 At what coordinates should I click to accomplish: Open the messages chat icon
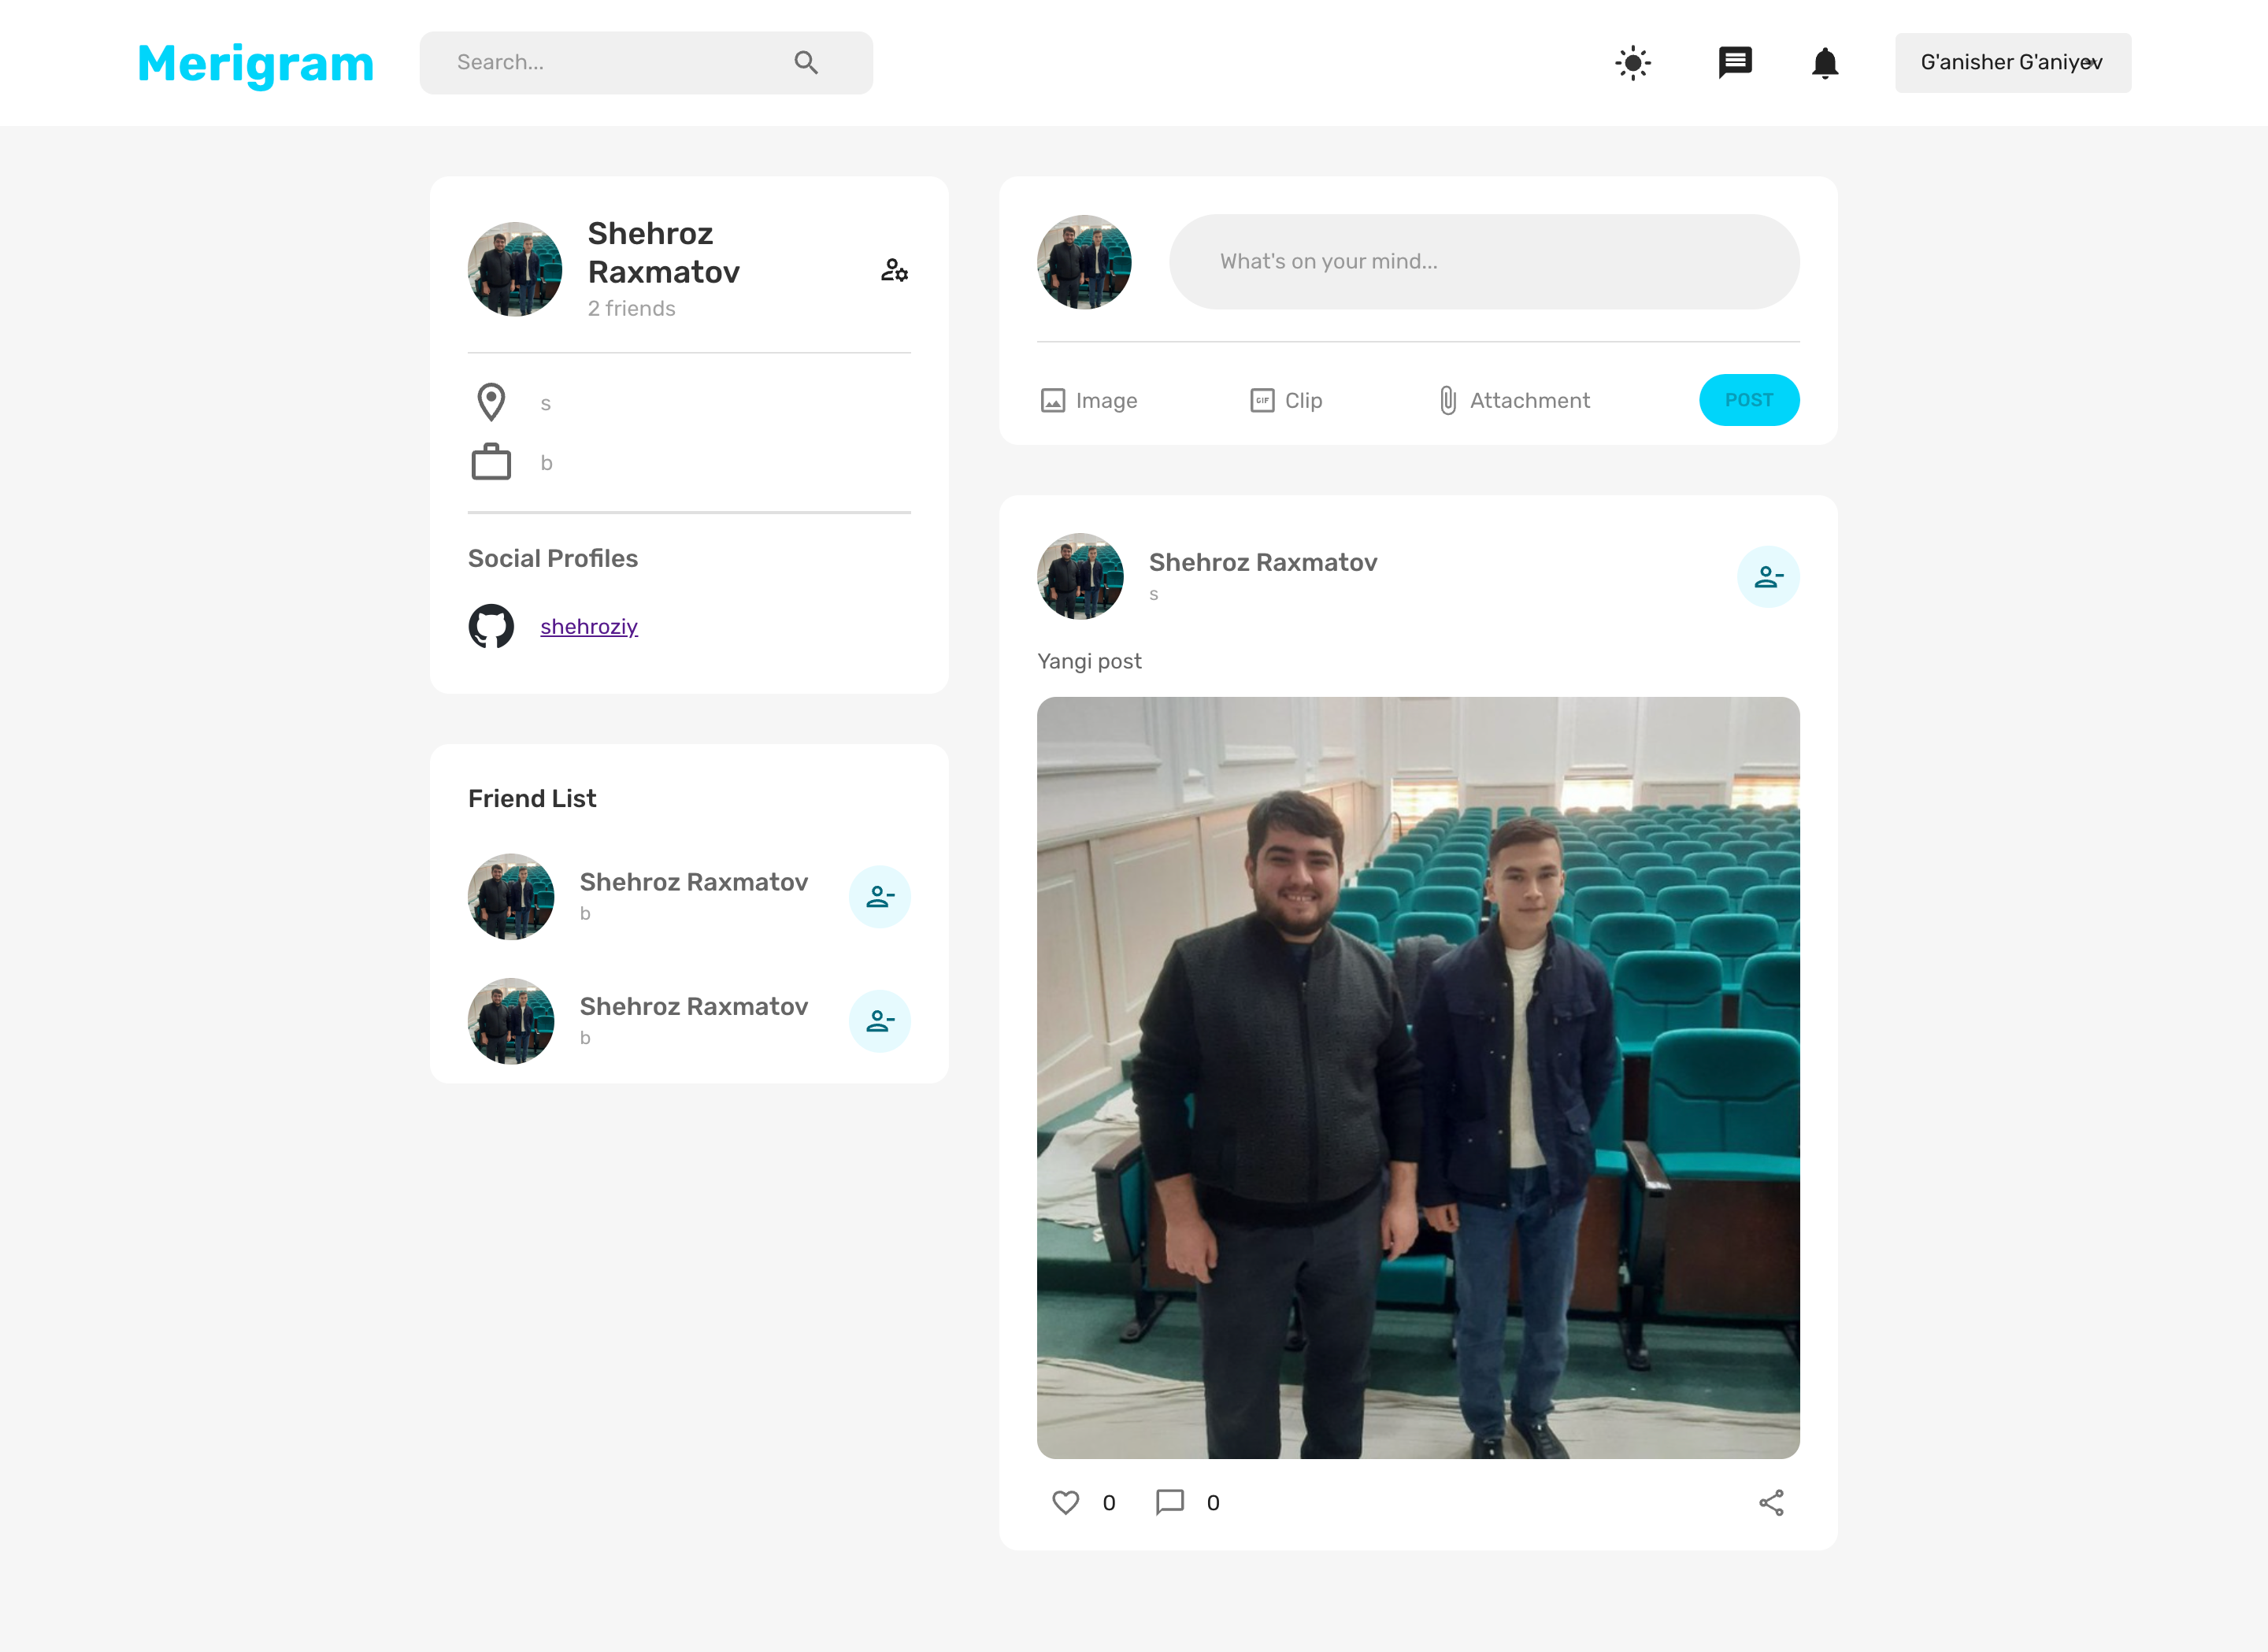pos(1734,63)
